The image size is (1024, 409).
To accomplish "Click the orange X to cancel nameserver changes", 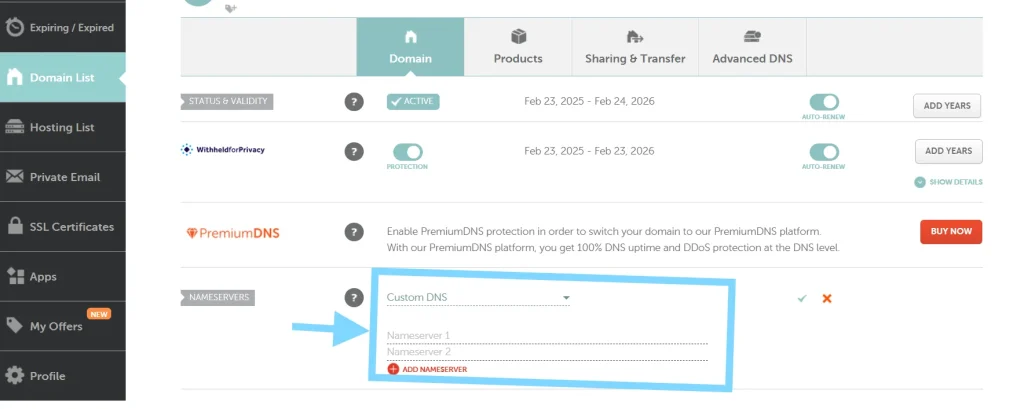I will click(x=827, y=298).
